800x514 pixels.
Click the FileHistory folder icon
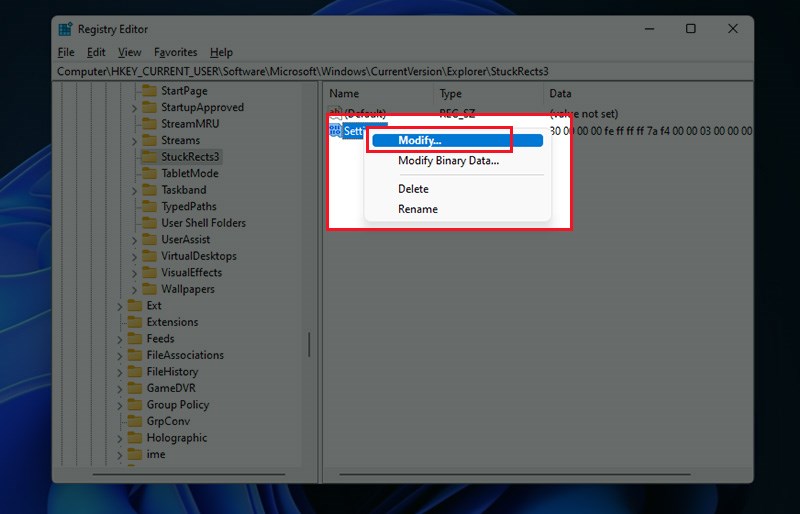(135, 372)
